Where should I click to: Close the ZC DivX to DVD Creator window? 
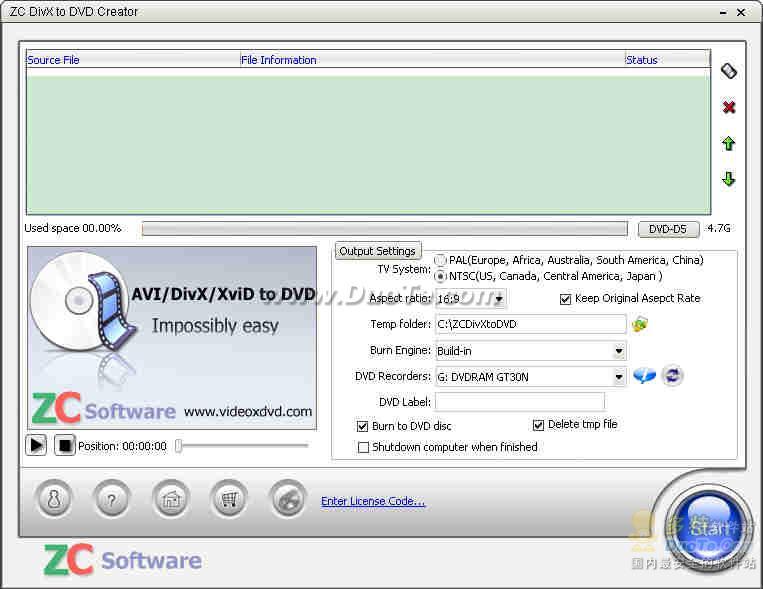[742, 12]
